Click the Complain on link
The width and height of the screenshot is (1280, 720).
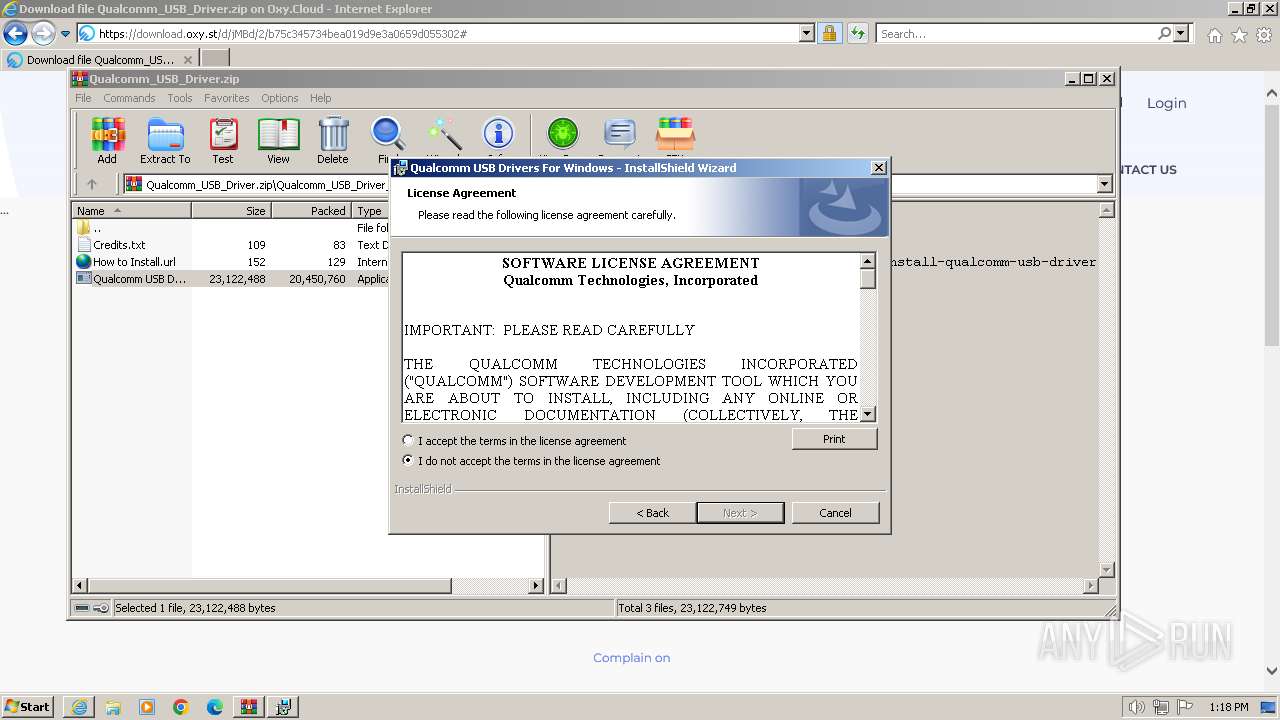pyautogui.click(x=631, y=658)
